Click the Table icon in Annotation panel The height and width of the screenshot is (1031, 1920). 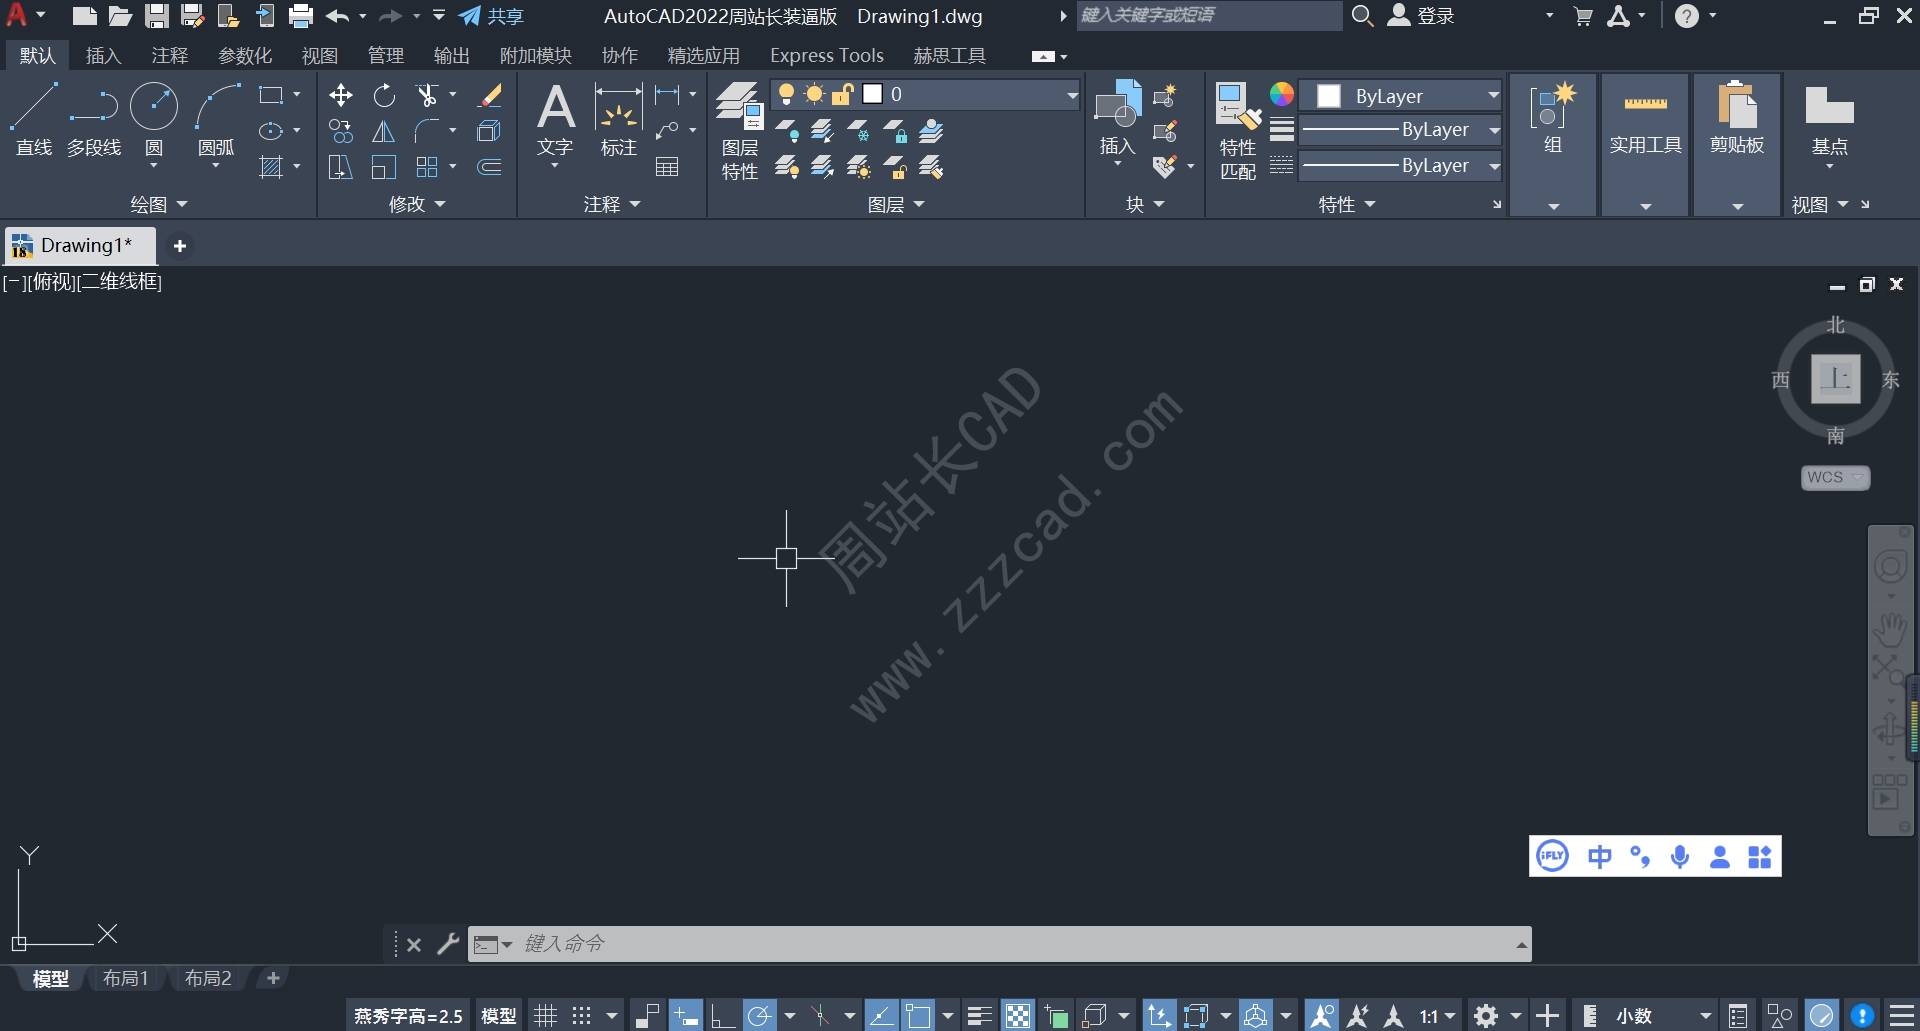pyautogui.click(x=667, y=167)
